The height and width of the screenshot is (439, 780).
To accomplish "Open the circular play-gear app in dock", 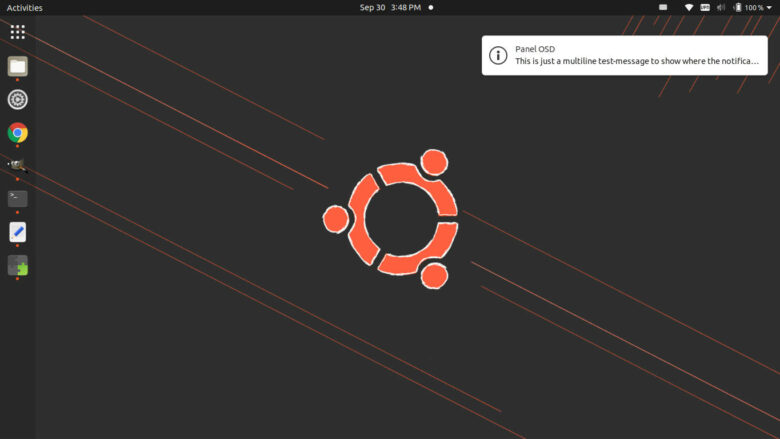I will coord(17,99).
